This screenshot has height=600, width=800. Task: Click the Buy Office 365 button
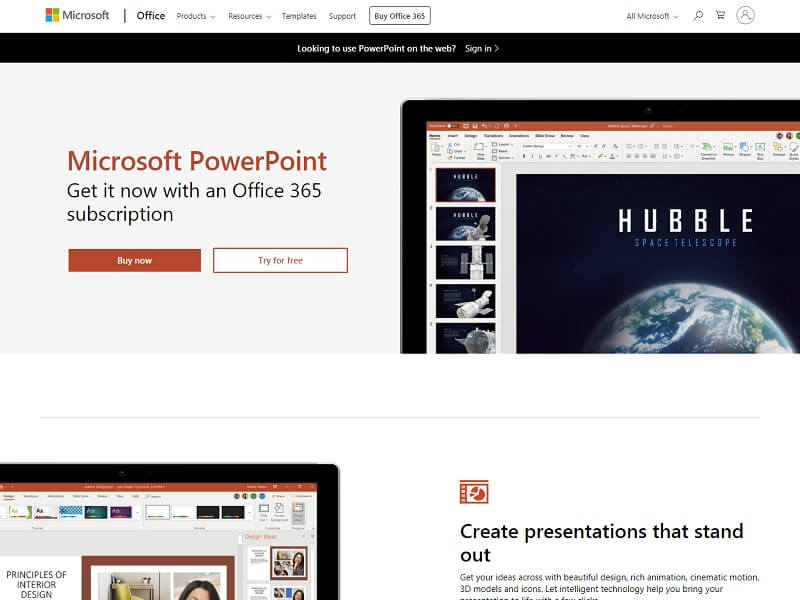(x=399, y=16)
